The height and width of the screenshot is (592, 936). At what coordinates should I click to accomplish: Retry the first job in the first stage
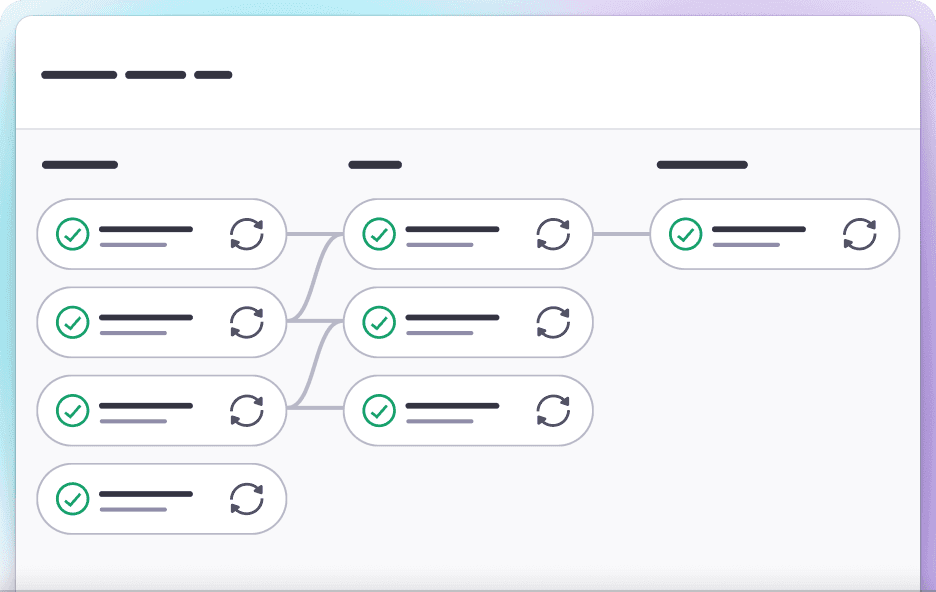(247, 234)
